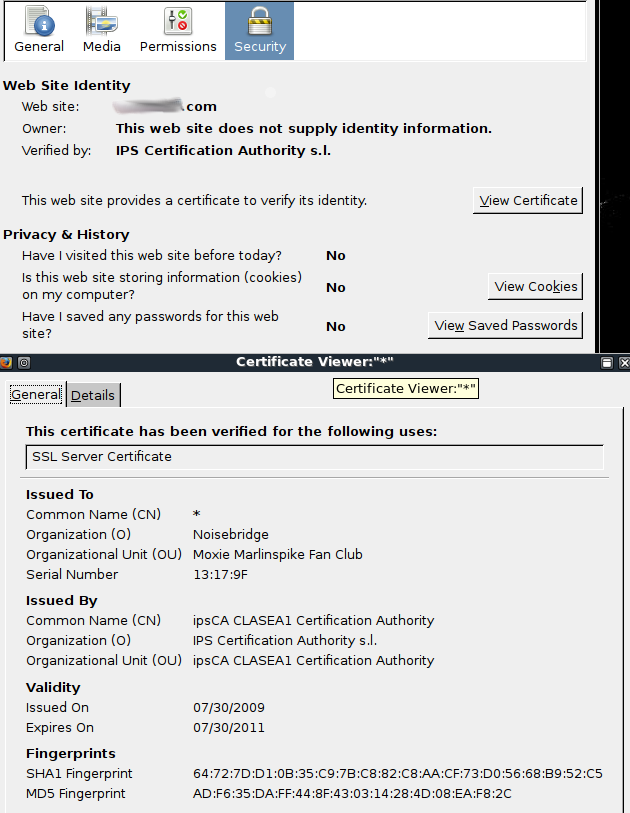630x813 pixels.
Task: Click the View Certificate button
Action: (x=528, y=200)
